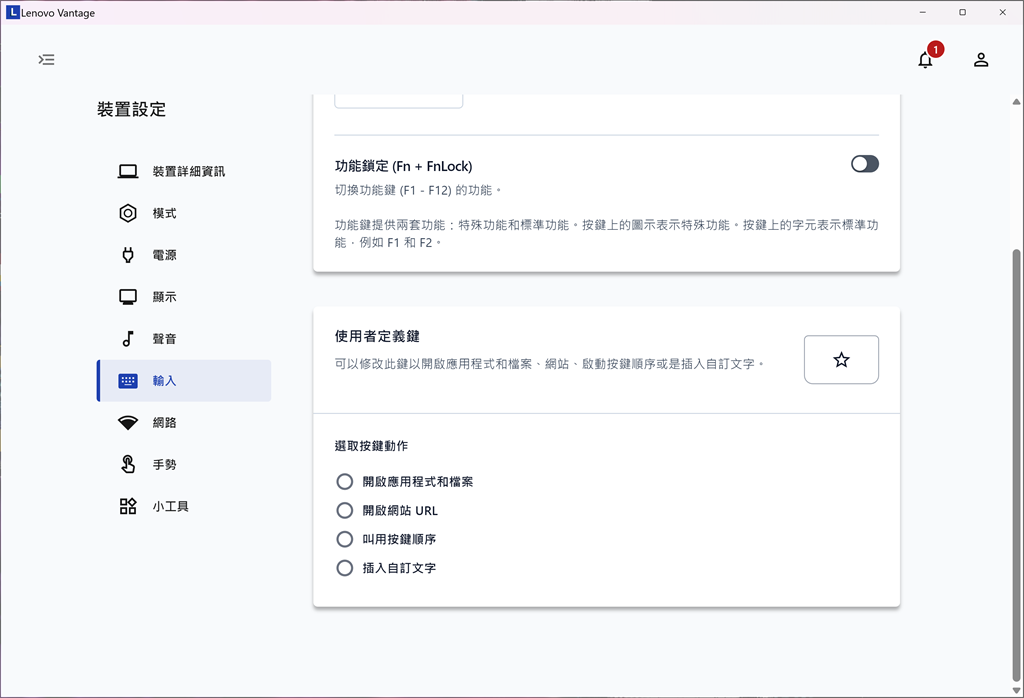Collapse the sidebar navigation menu icon
This screenshot has width=1024, height=698.
[47, 60]
